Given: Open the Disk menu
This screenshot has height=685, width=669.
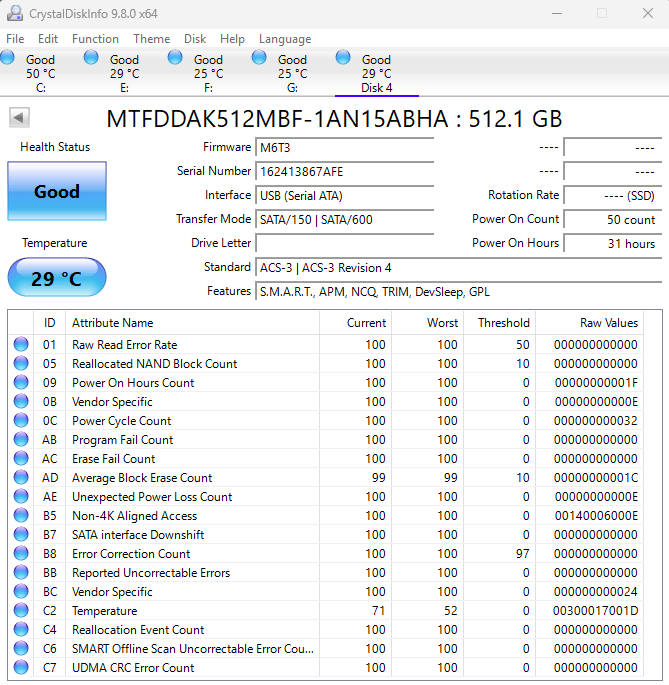Looking at the screenshot, I should (195, 39).
